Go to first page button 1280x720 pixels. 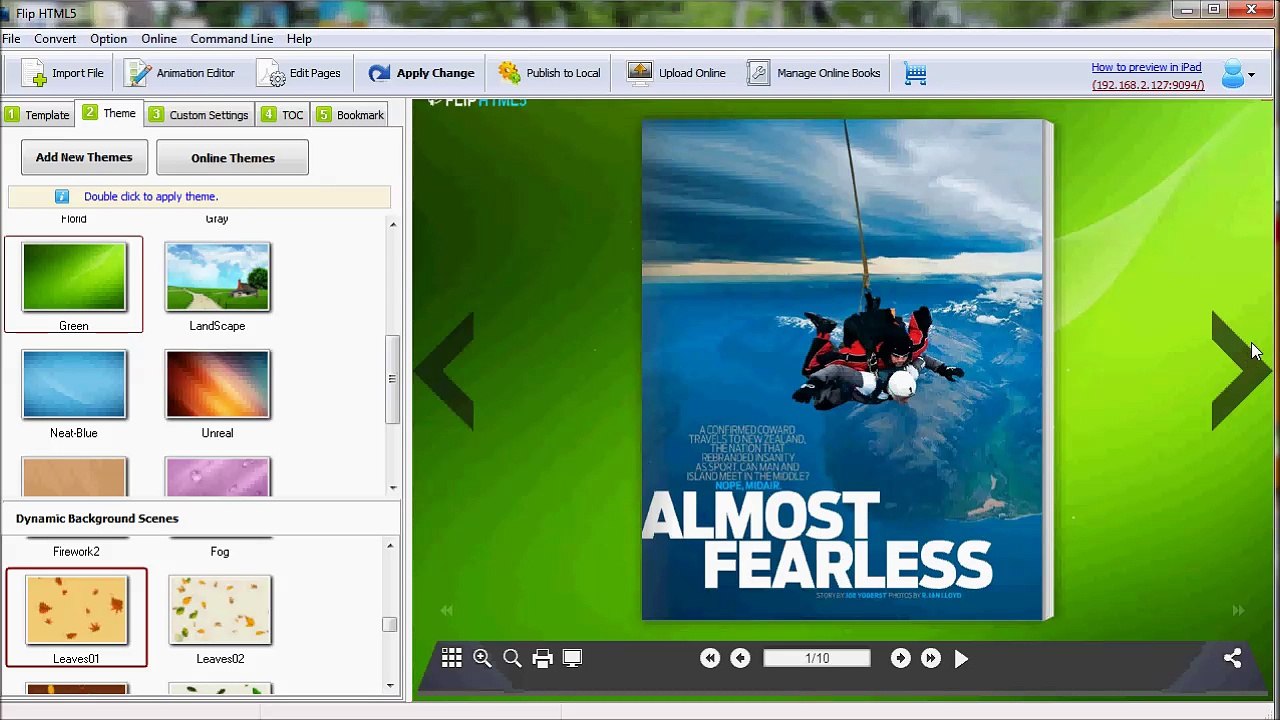click(x=710, y=658)
